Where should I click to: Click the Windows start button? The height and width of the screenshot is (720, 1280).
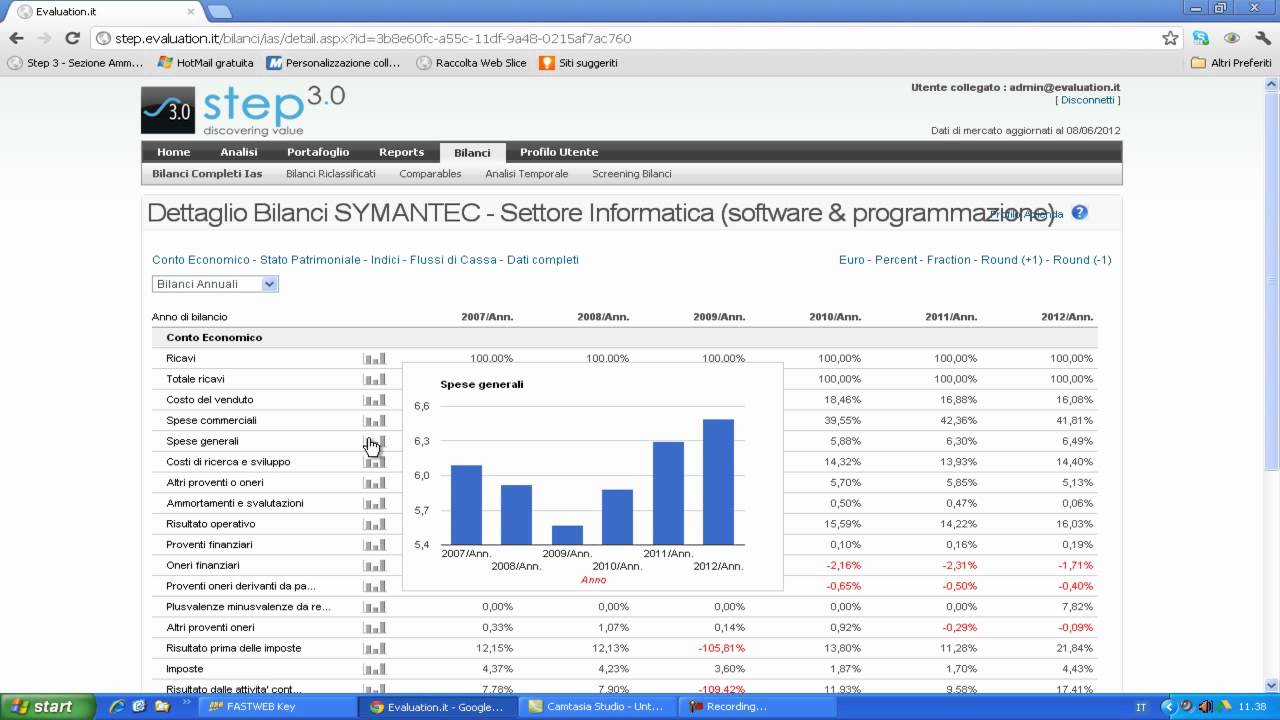(48, 706)
